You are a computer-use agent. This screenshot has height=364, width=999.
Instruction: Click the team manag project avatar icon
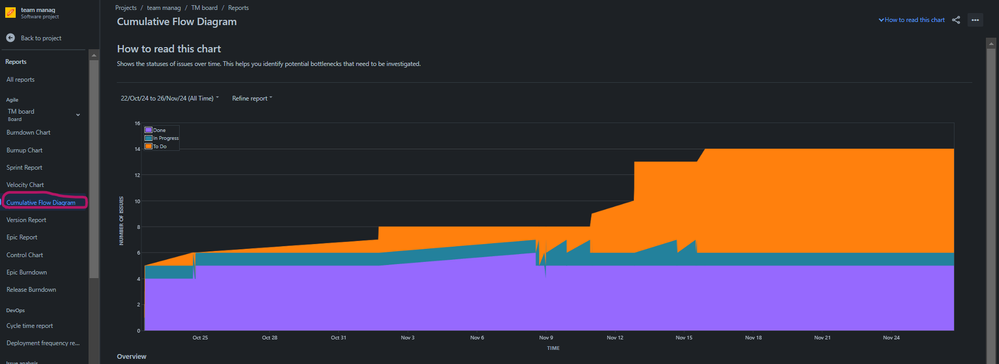tap(10, 13)
